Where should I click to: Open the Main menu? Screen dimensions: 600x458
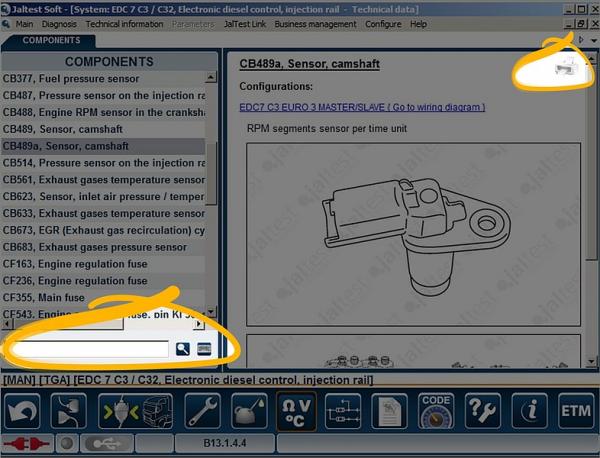pos(24,24)
